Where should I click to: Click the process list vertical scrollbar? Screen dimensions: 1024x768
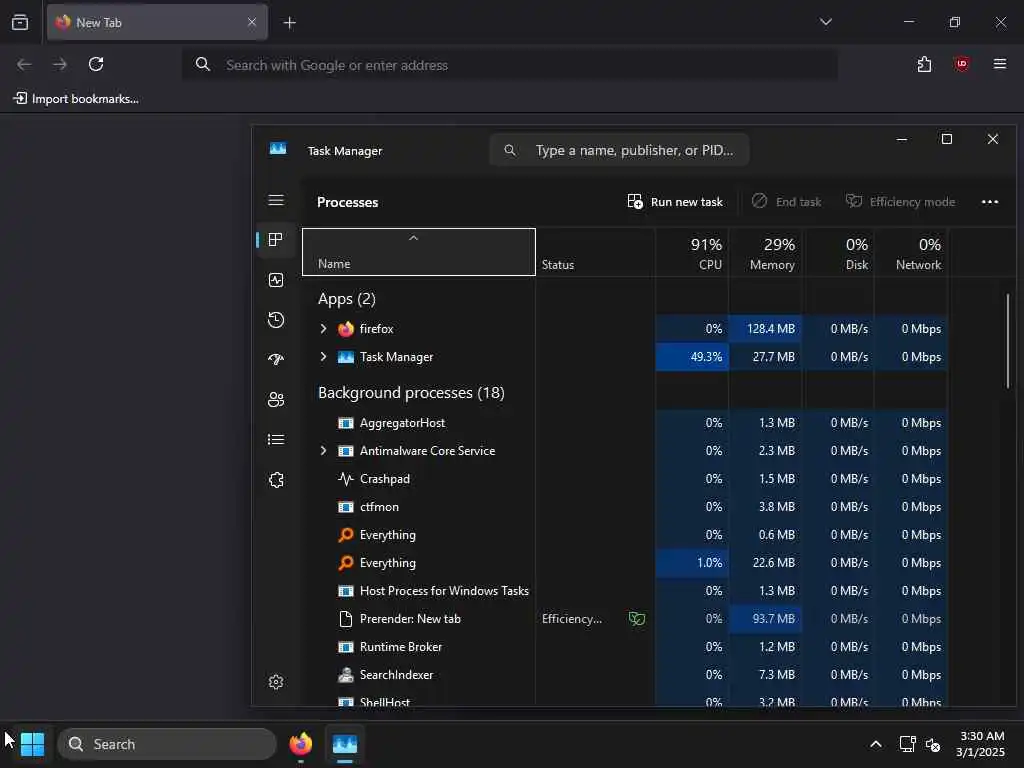(1008, 341)
